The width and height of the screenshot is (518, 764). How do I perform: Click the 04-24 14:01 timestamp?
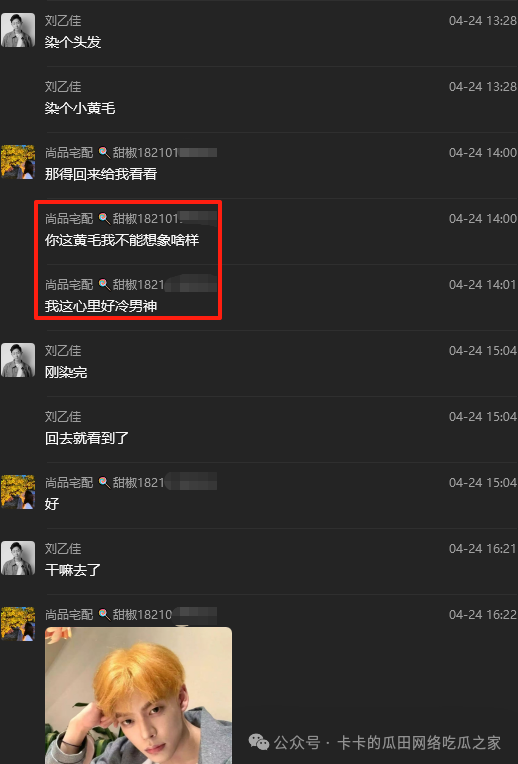(x=482, y=285)
